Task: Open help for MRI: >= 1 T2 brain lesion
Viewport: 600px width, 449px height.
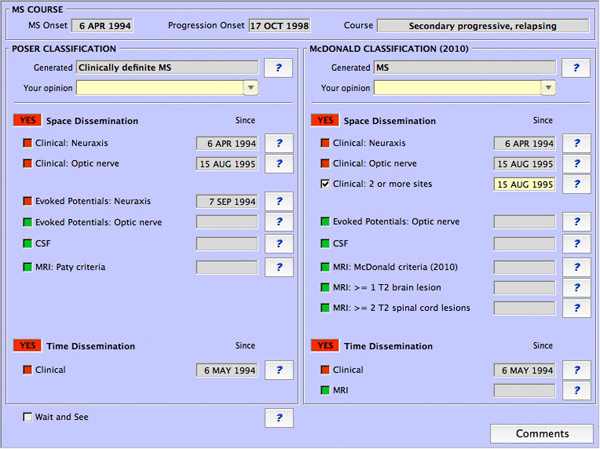Action: coord(577,288)
